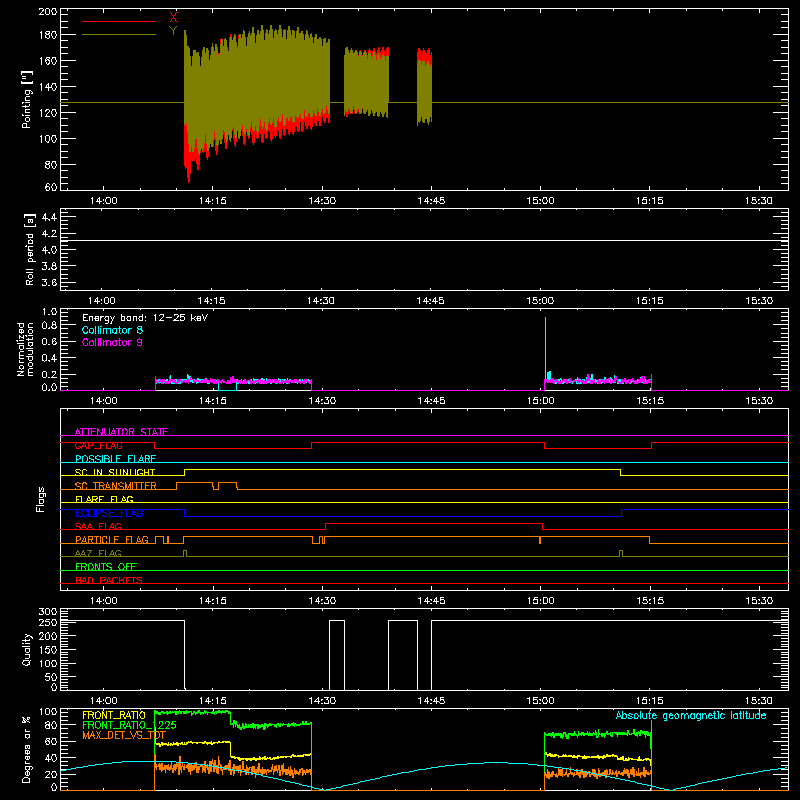This screenshot has width=800, height=800.
Task: Click the GAP_FLAG label
Action: (x=98, y=445)
